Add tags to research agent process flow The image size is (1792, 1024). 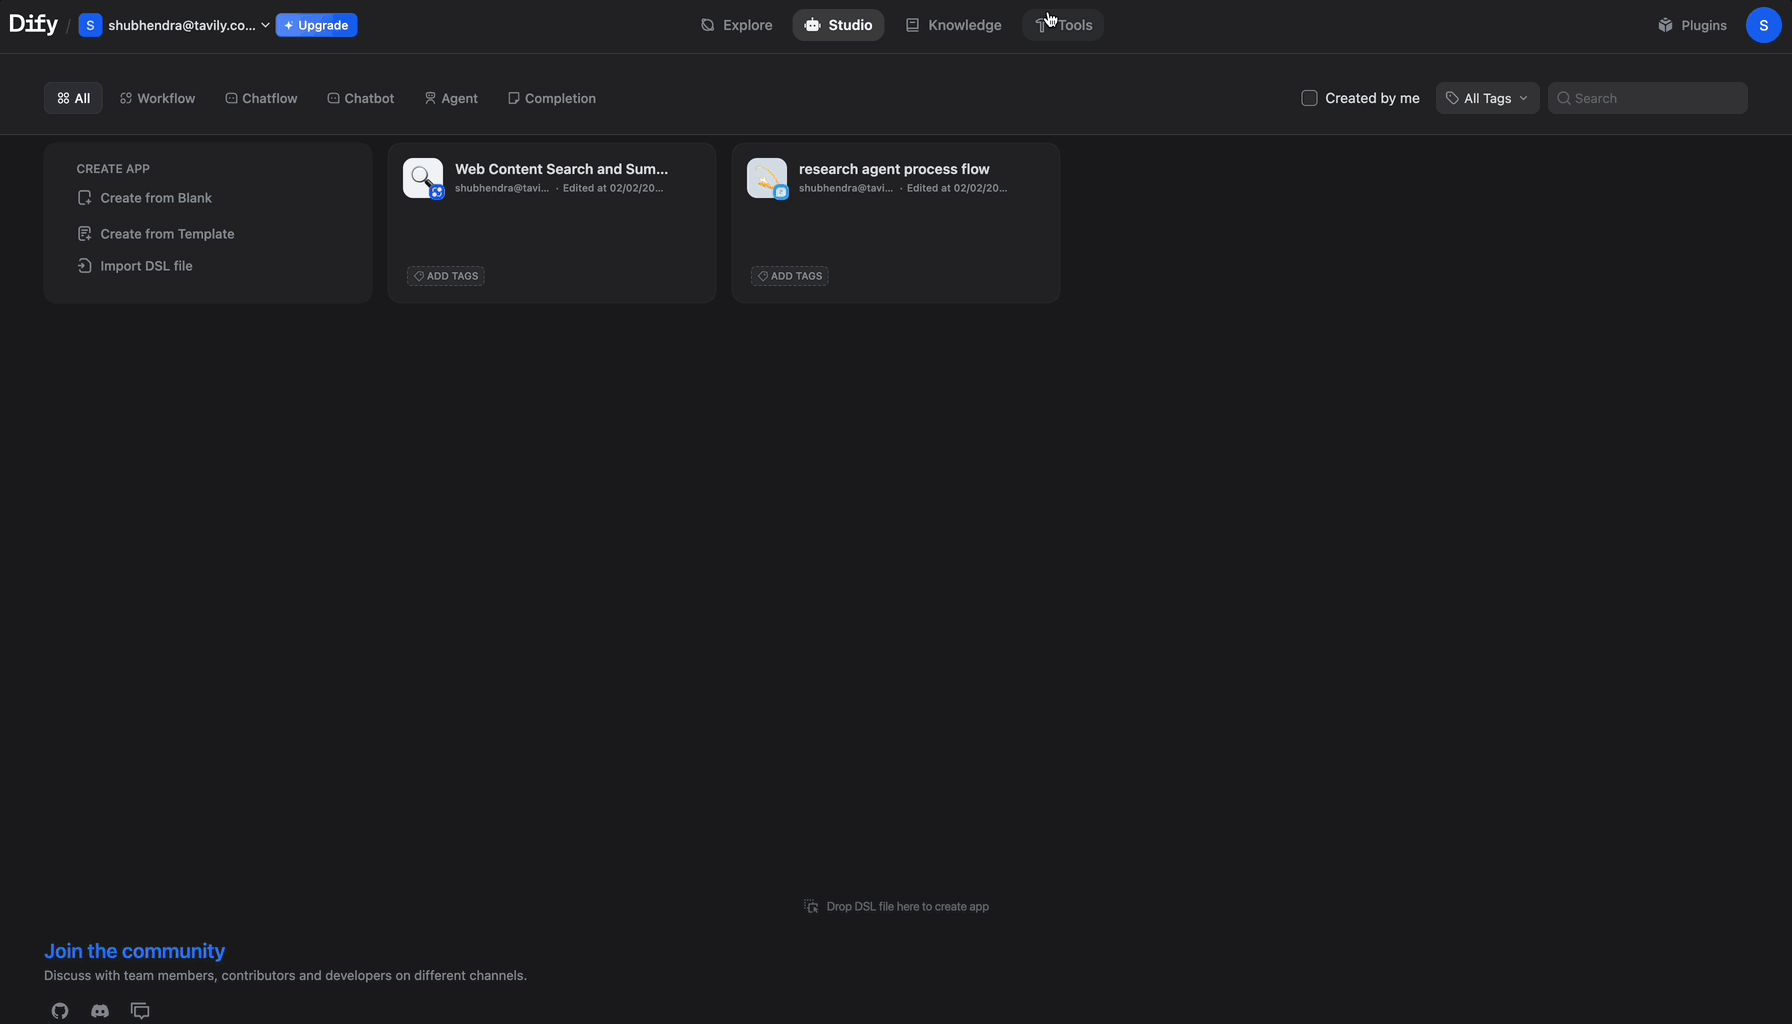(789, 276)
